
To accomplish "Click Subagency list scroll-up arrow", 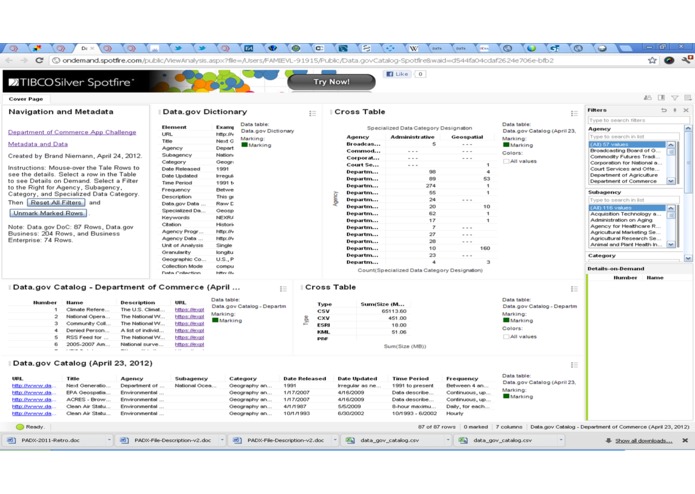I will click(671, 208).
